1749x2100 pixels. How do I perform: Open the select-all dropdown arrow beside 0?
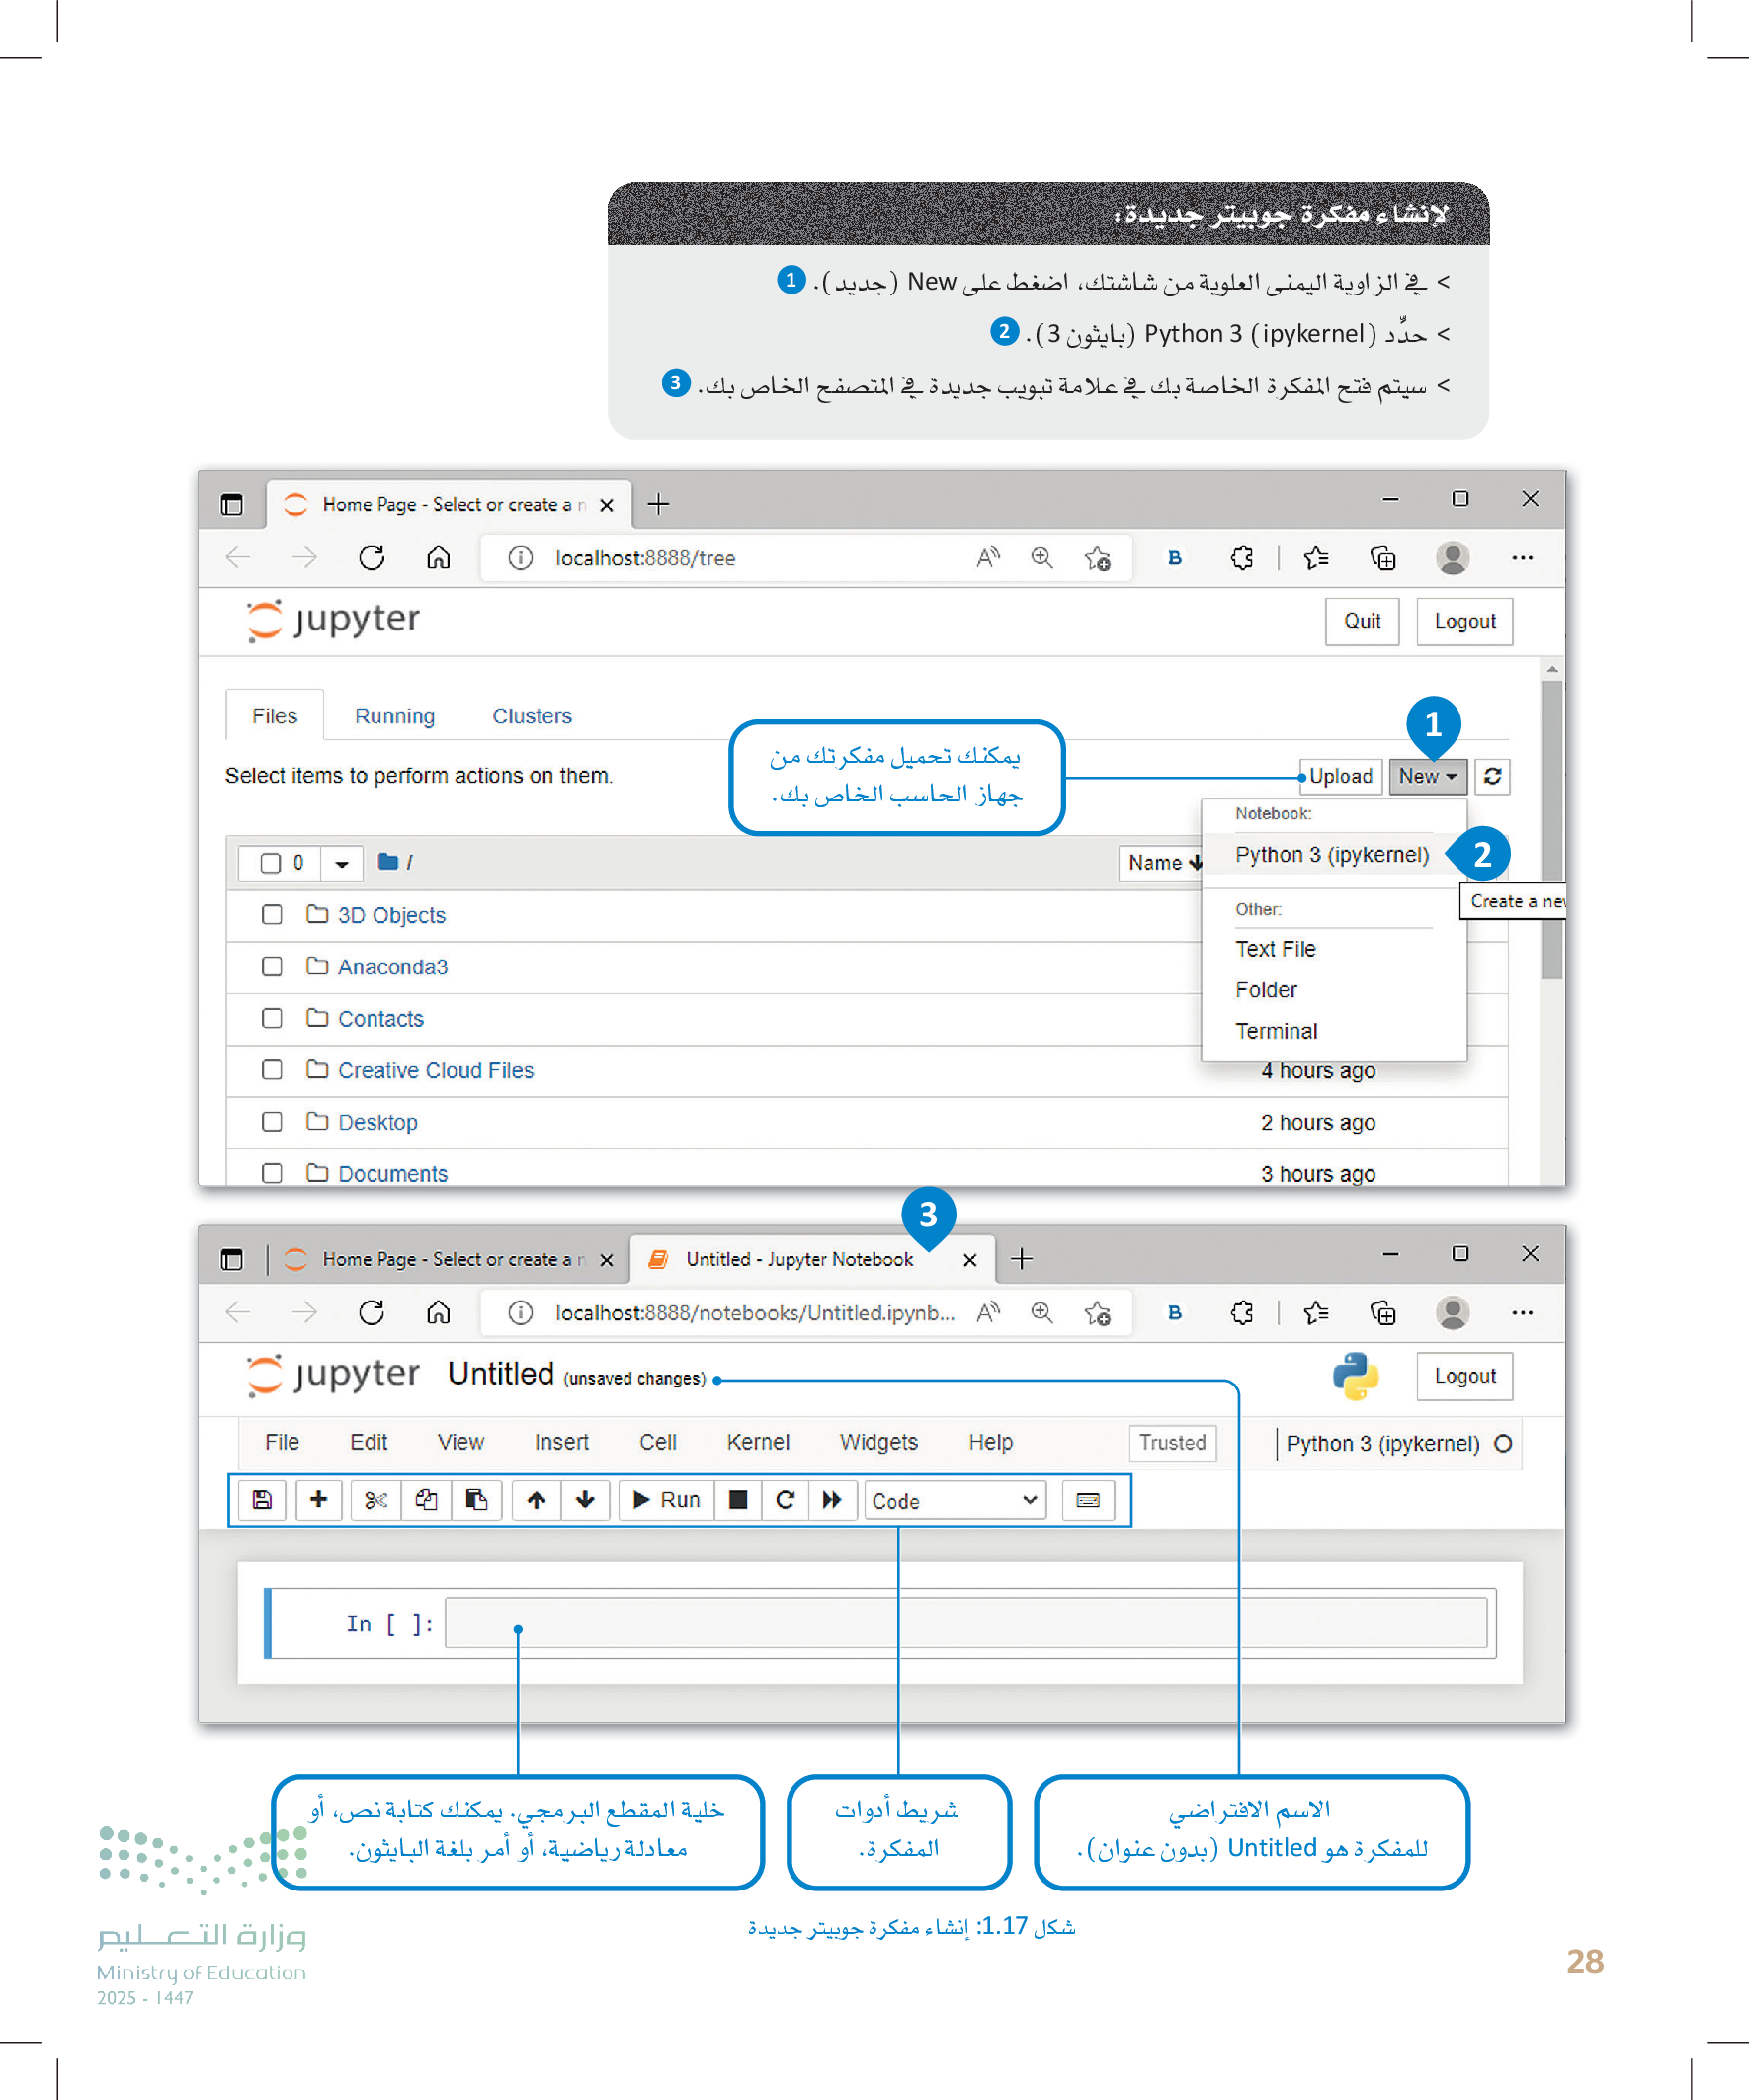[x=341, y=863]
